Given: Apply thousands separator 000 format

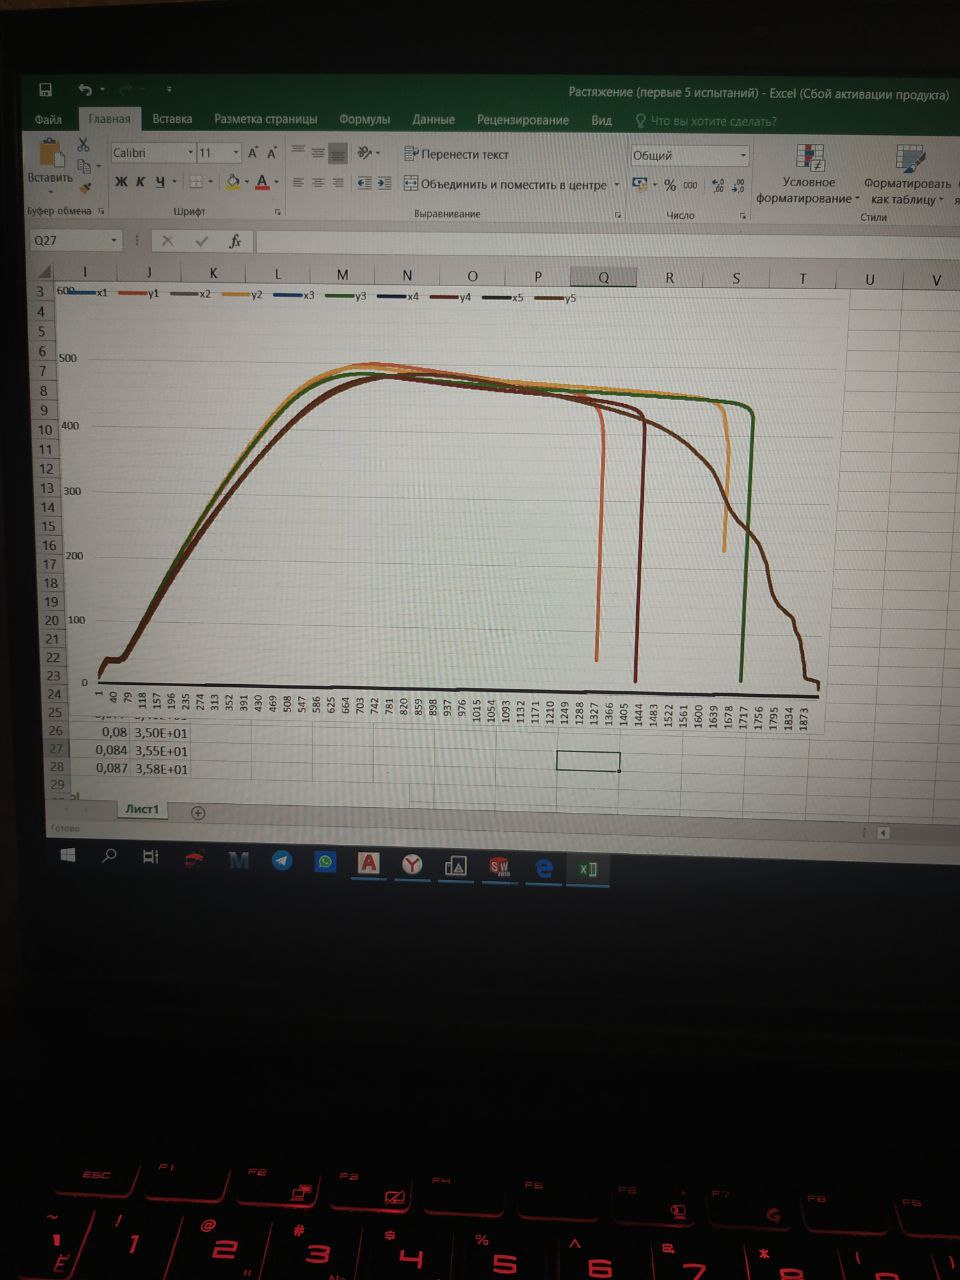Looking at the screenshot, I should (x=691, y=186).
